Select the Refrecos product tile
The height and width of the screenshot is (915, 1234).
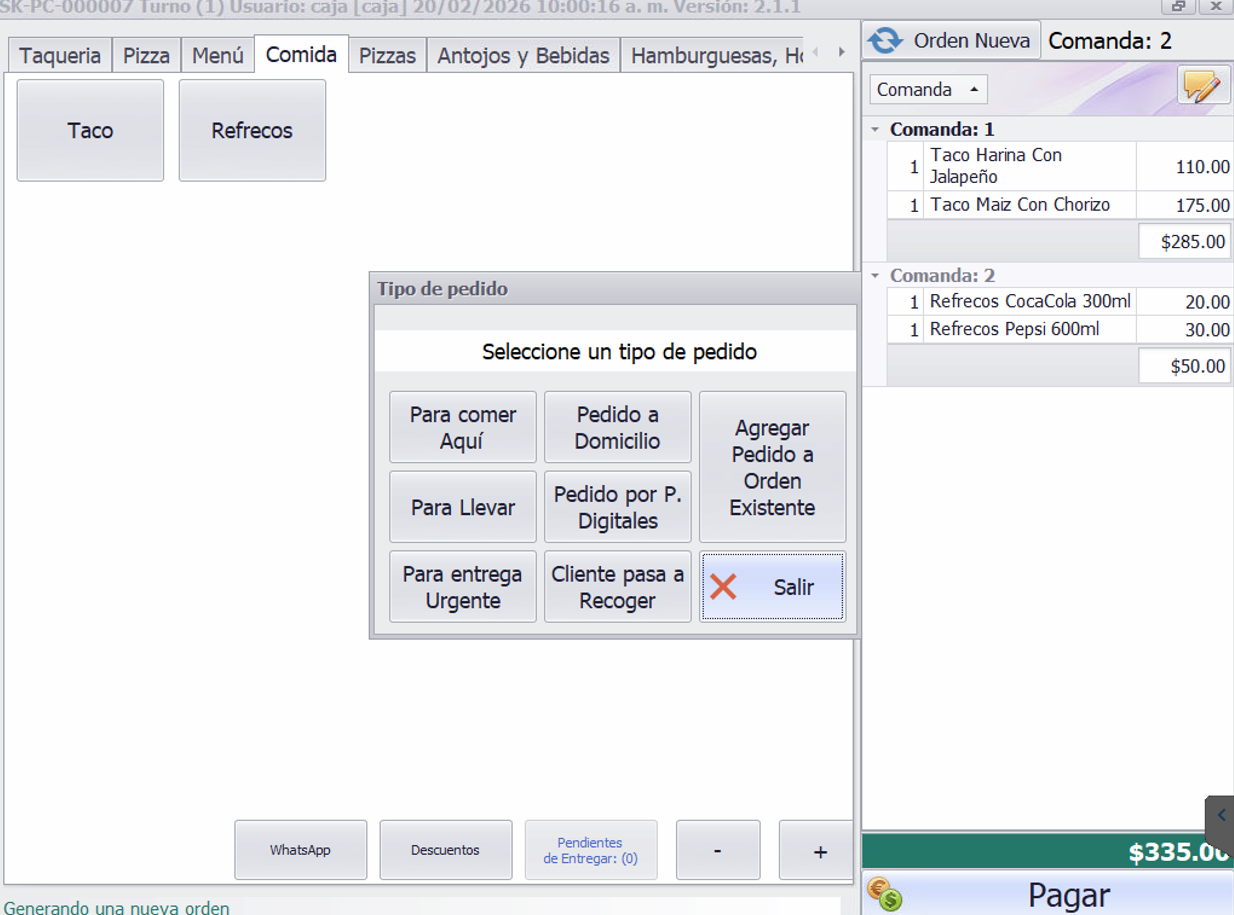[252, 131]
